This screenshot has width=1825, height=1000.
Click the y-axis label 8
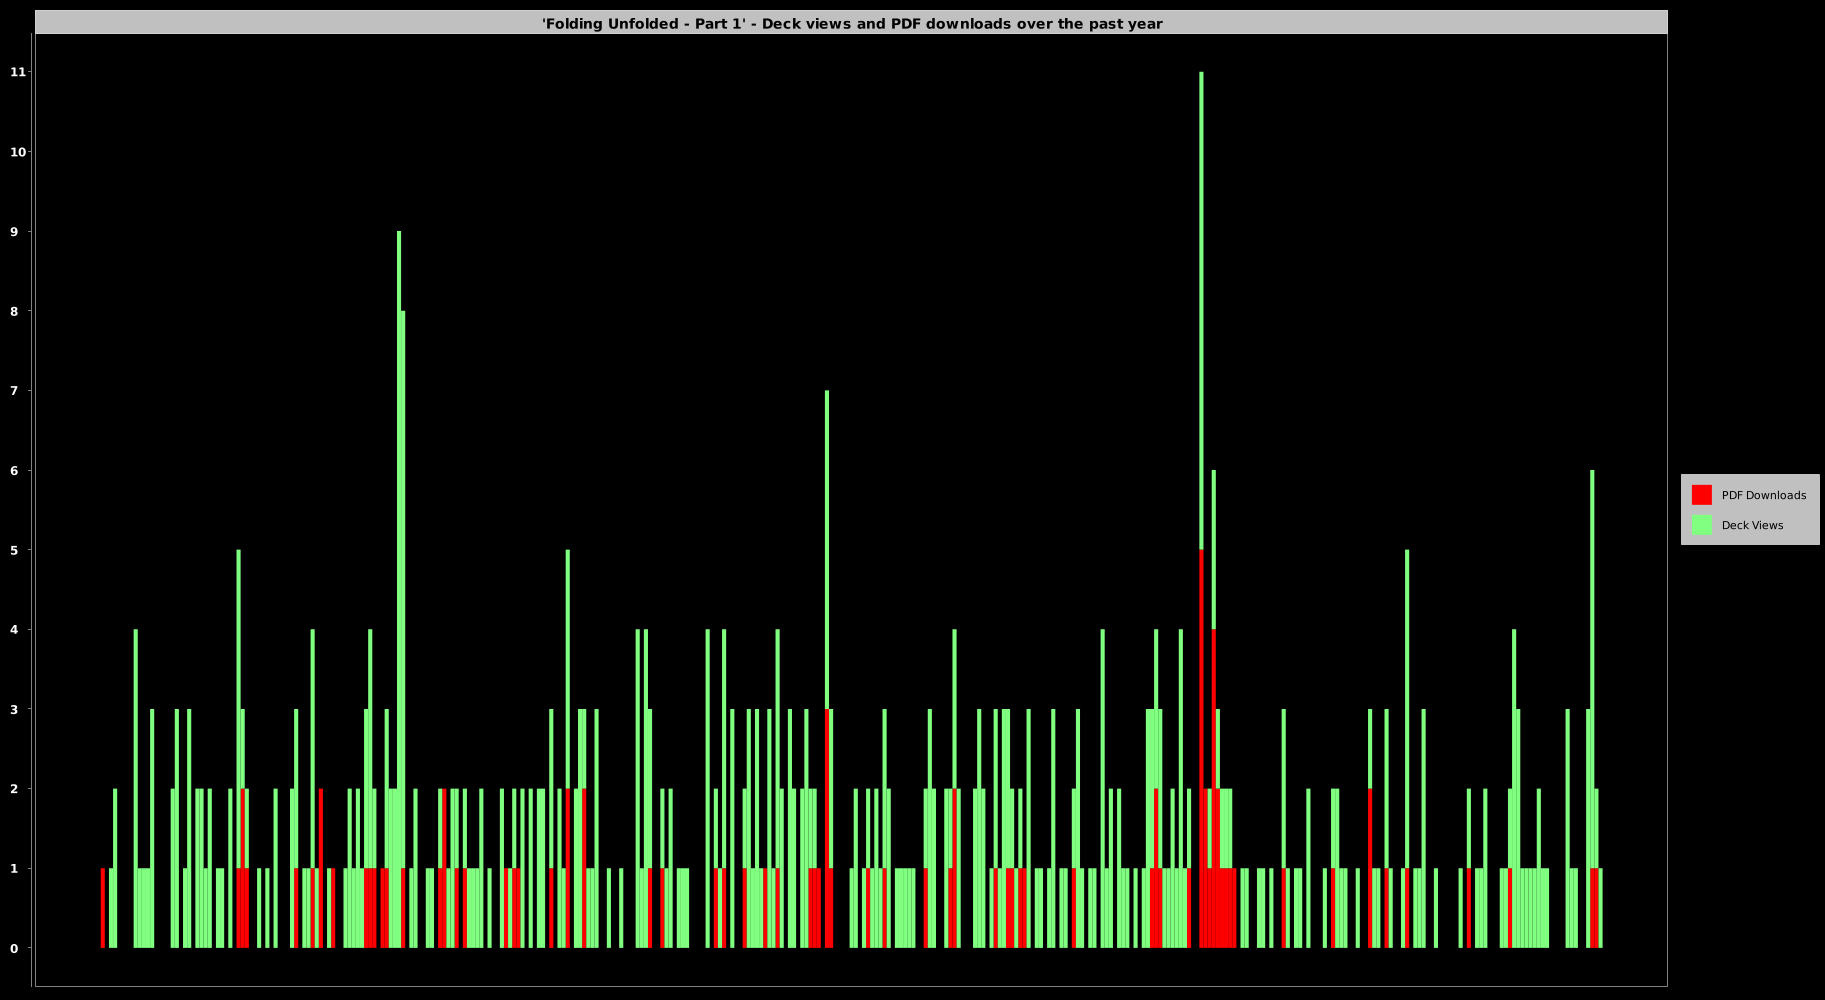pyautogui.click(x=14, y=311)
